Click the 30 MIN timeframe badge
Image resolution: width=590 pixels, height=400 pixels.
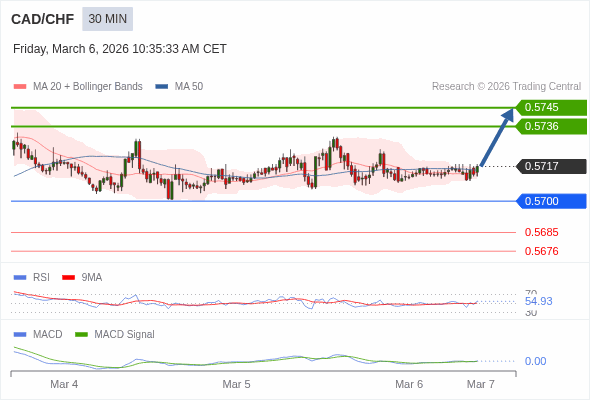coord(108,19)
